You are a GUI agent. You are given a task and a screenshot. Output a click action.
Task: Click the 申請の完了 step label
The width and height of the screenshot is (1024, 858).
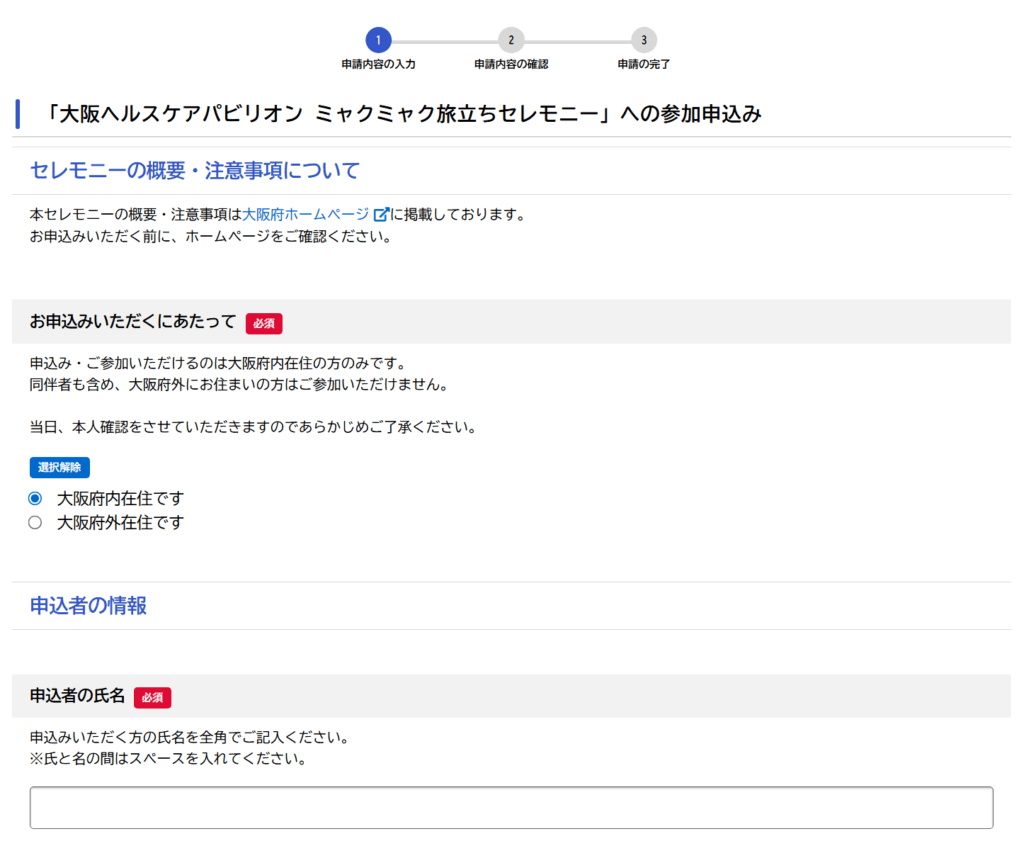(x=644, y=64)
